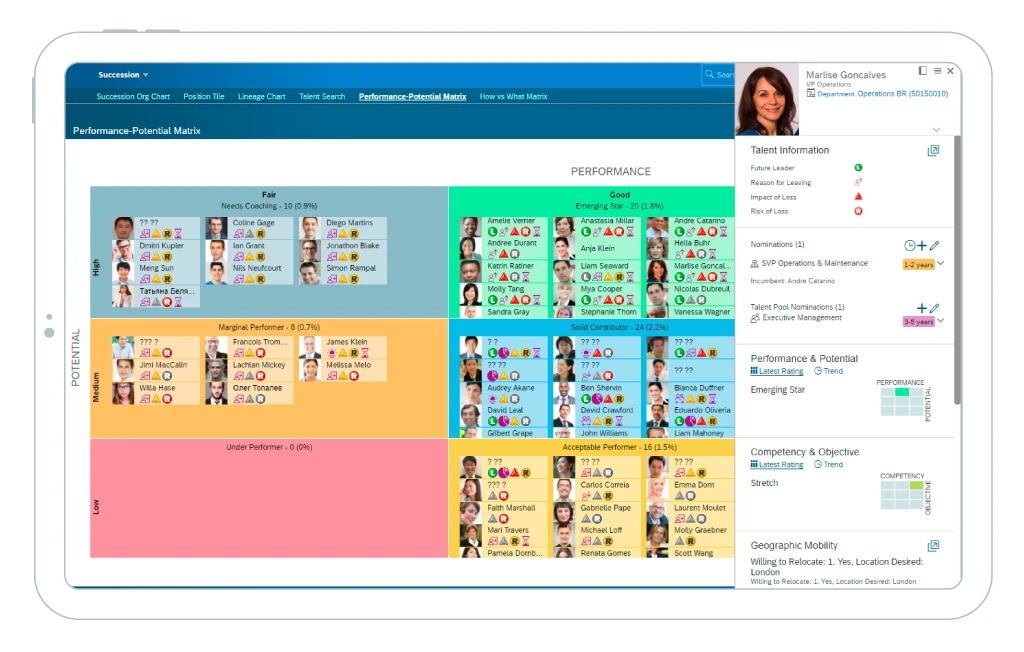
Task: Select Latest Rating under Performance & Potential
Action: click(776, 371)
